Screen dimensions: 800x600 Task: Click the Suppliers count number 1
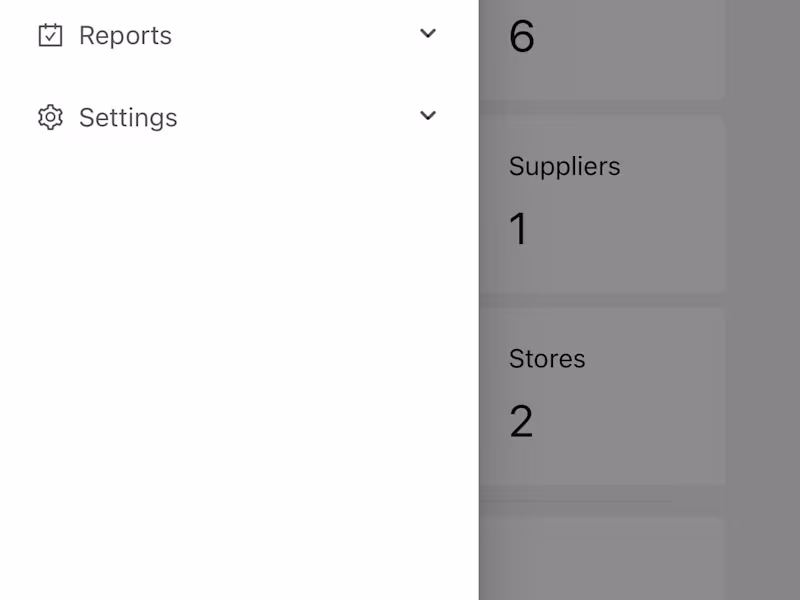[518, 229]
